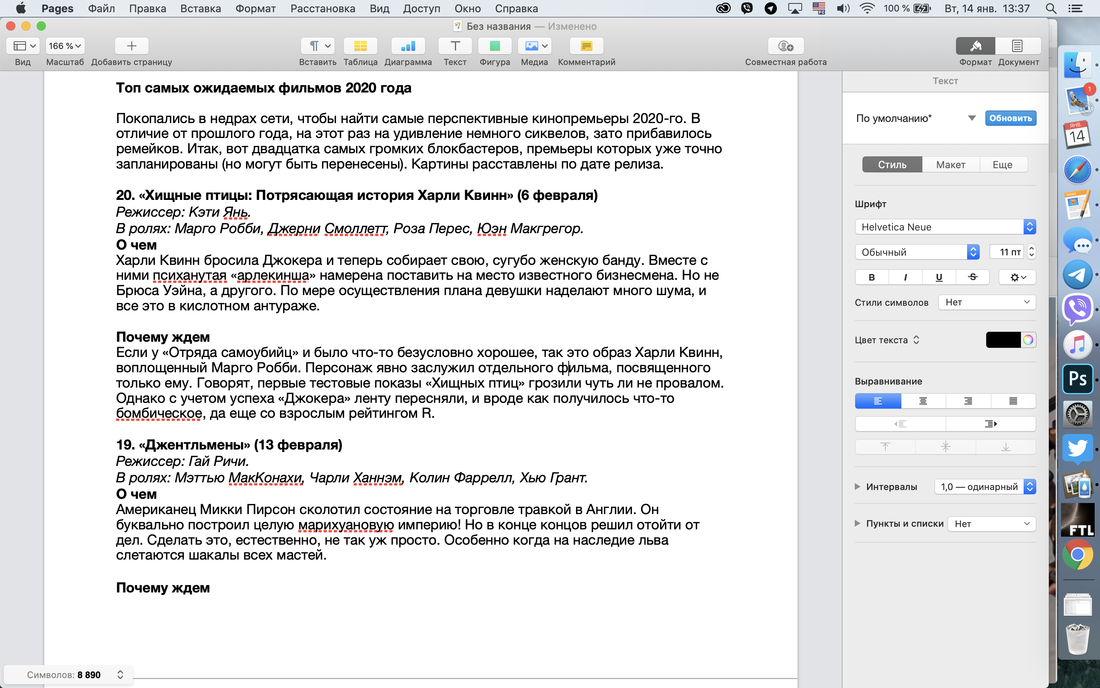Open Collaboration (Совместная работа) icon
Image resolution: width=1100 pixels, height=688 pixels.
coord(785,46)
